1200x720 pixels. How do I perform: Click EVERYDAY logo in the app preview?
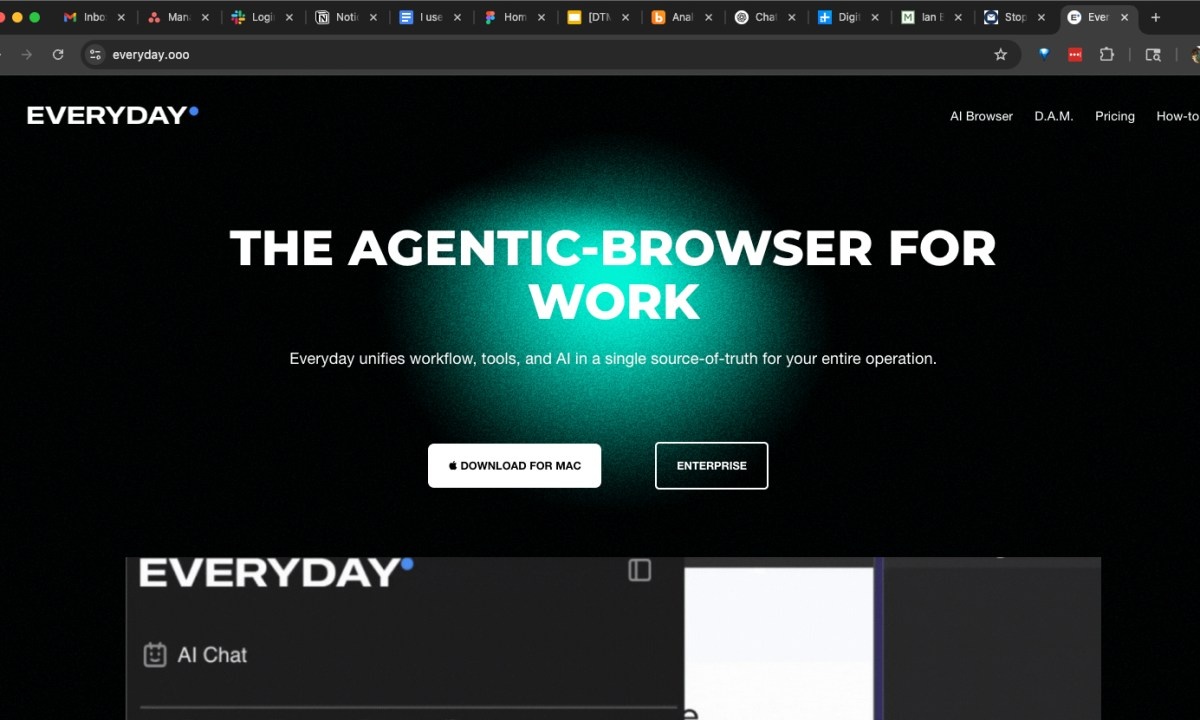click(x=275, y=573)
